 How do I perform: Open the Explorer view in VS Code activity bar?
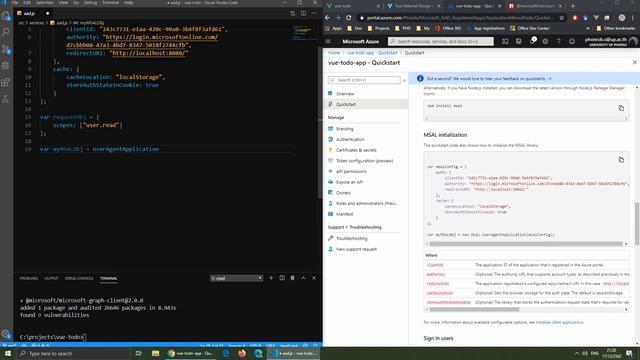coord(5,16)
